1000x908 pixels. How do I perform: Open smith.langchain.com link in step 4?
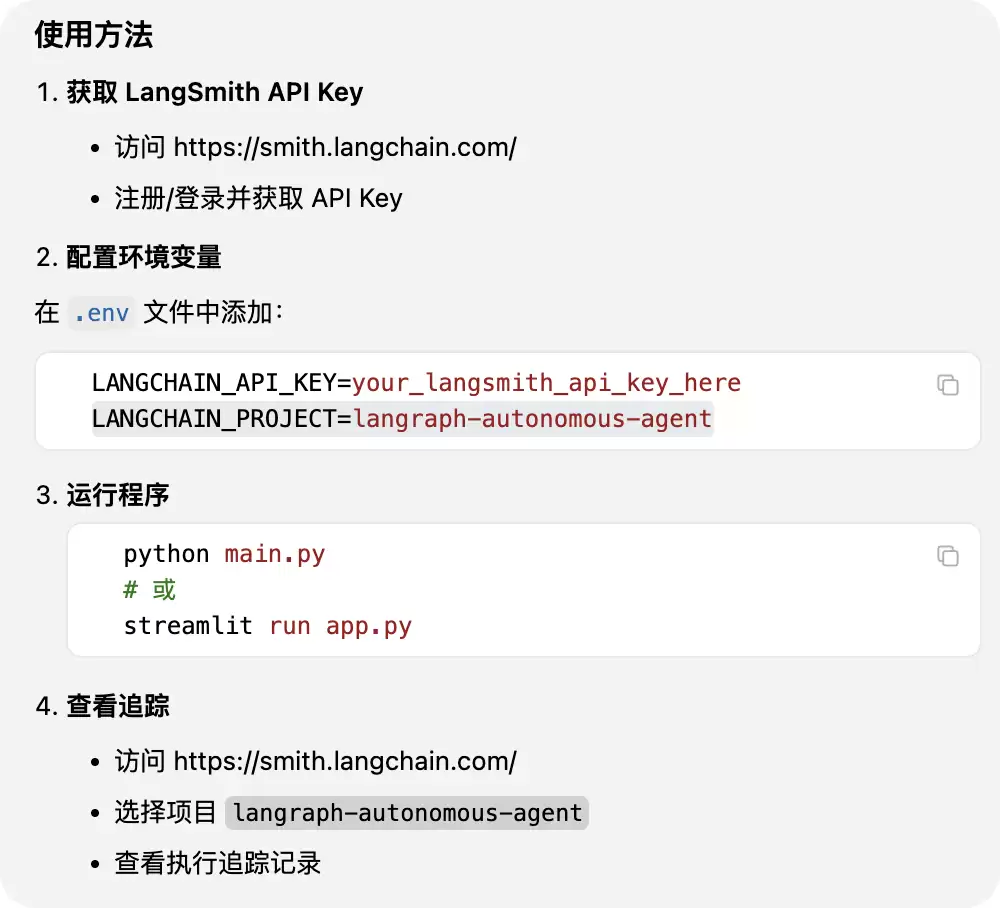[345, 761]
